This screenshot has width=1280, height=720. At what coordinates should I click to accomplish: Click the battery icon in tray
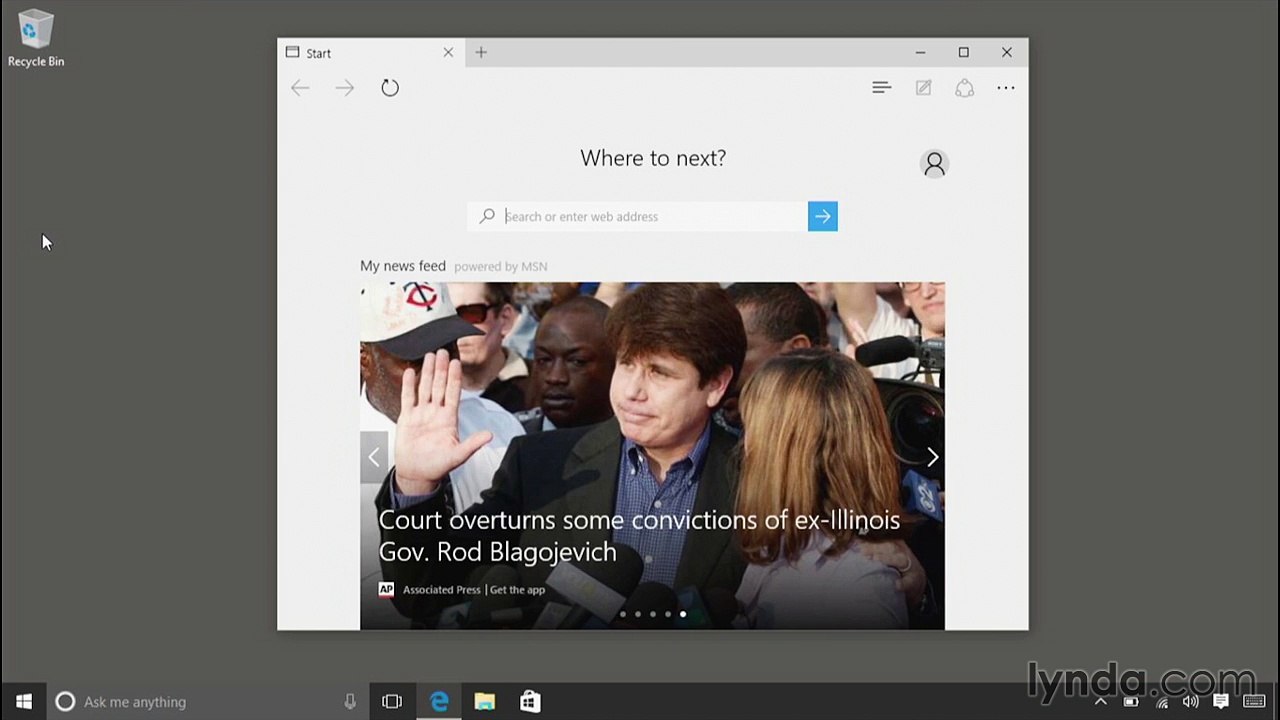pyautogui.click(x=1131, y=702)
